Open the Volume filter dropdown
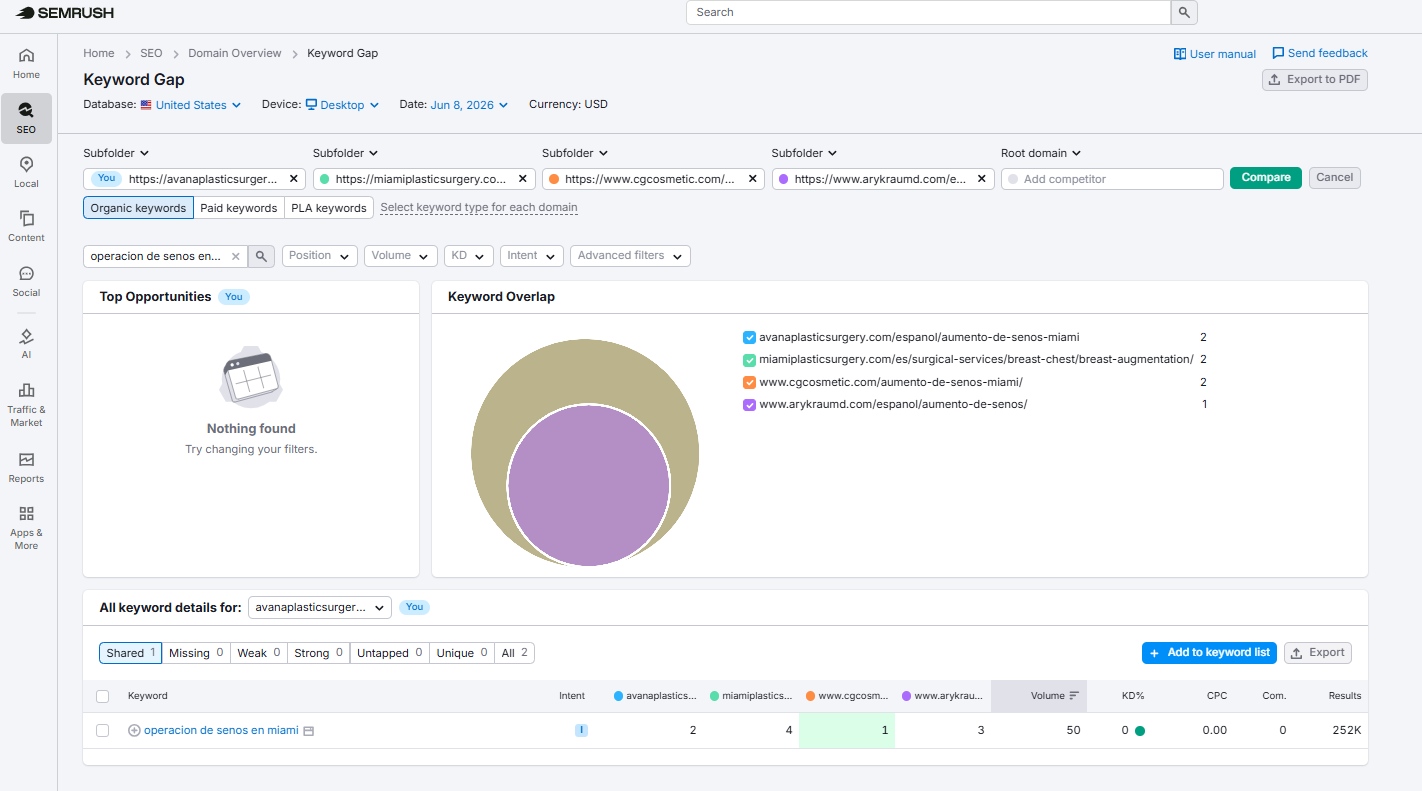The width and height of the screenshot is (1422, 791). tap(401, 256)
